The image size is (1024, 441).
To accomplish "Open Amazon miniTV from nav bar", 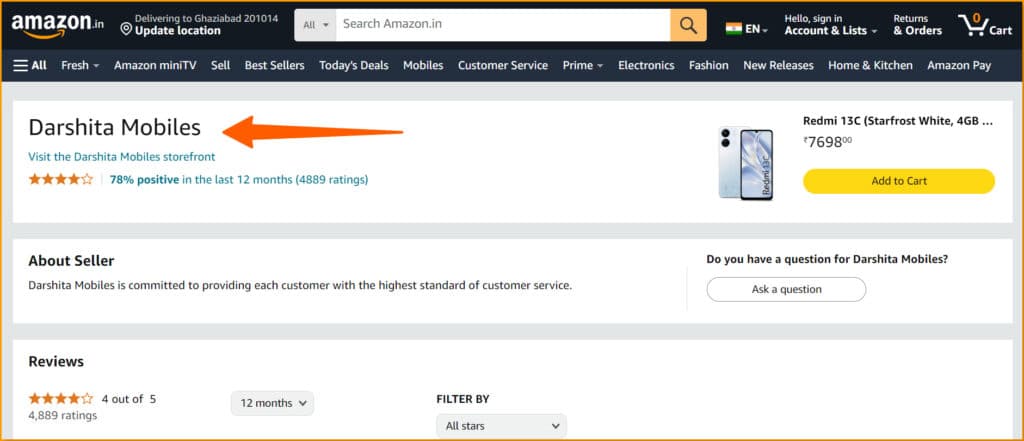I will pos(155,65).
